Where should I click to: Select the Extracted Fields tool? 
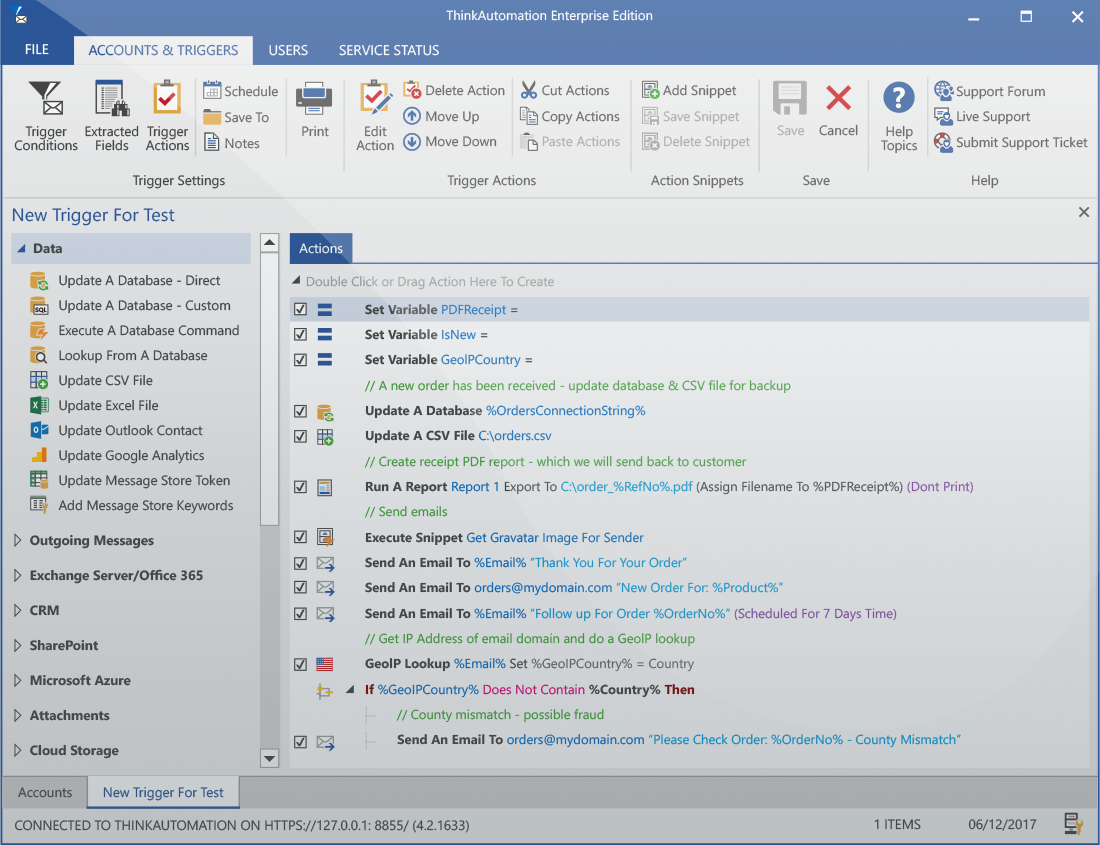[110, 115]
